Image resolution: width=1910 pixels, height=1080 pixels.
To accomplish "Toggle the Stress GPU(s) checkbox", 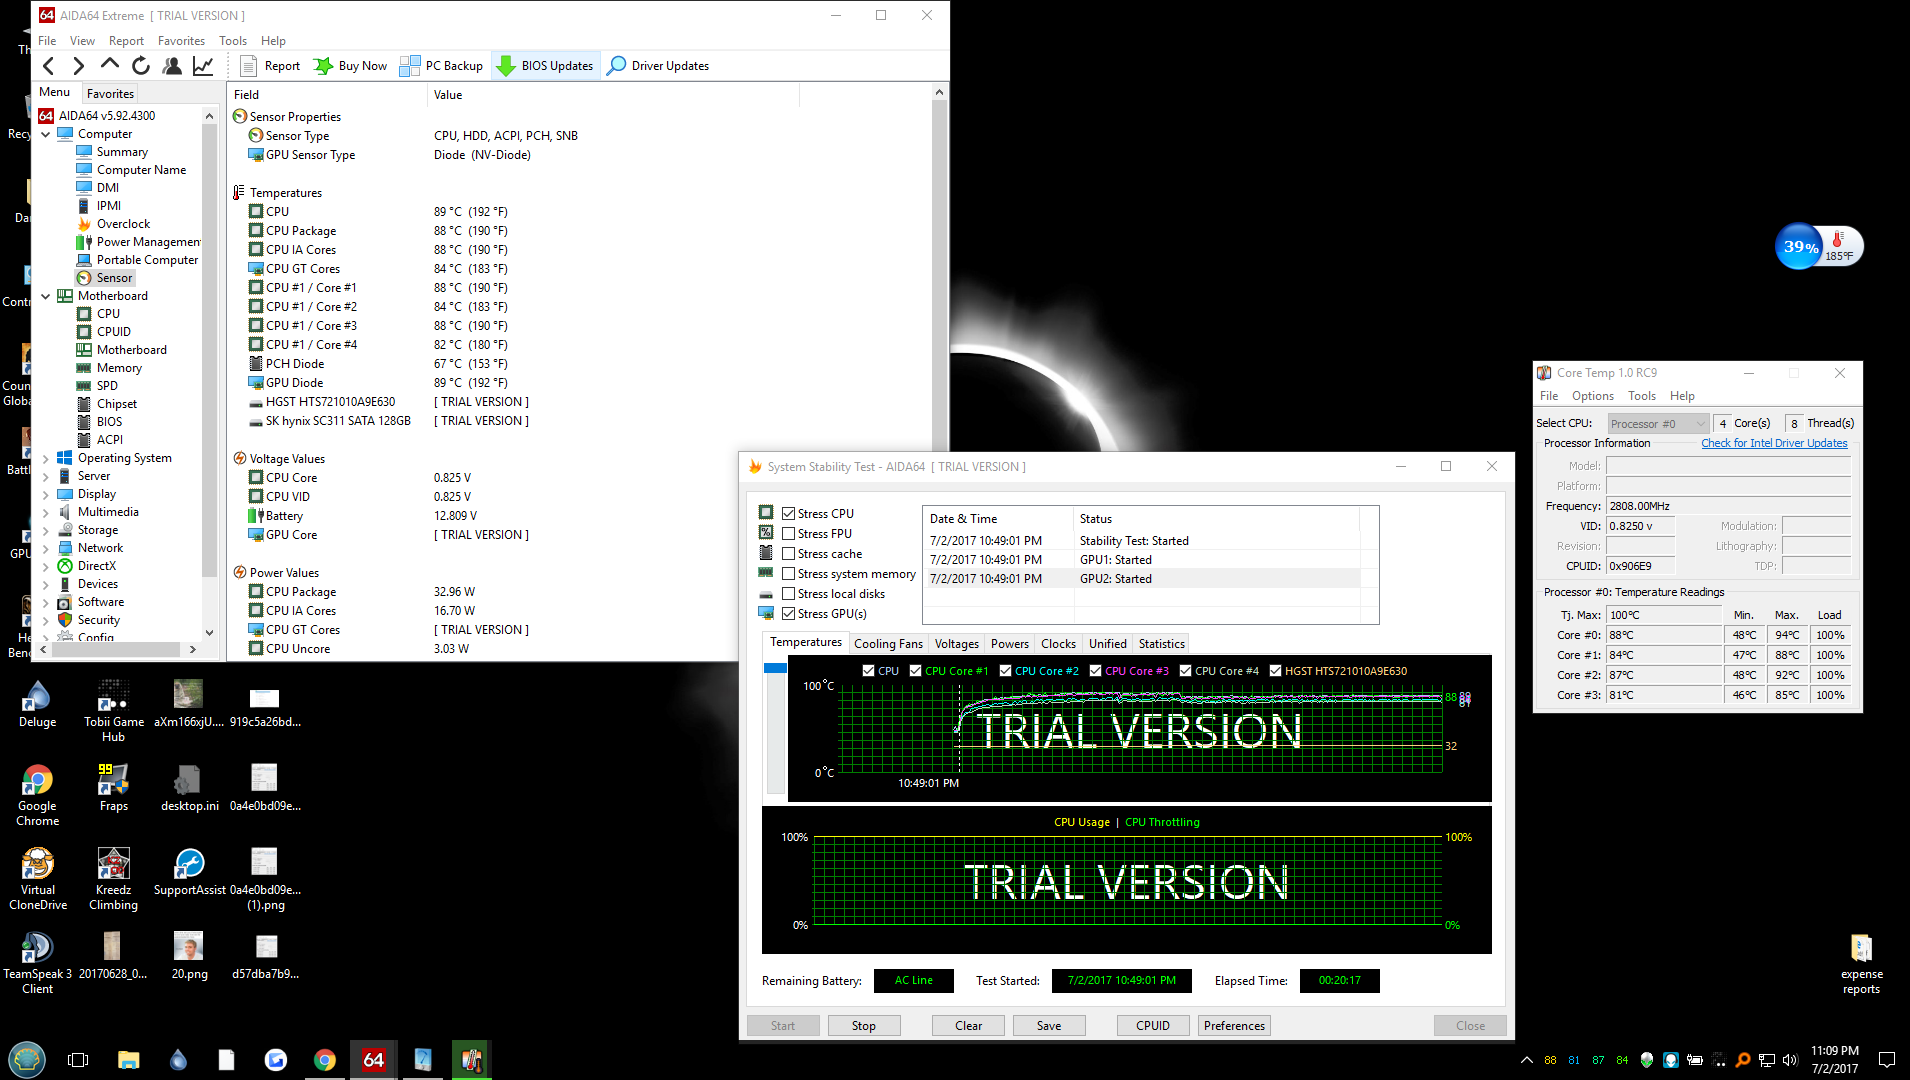I will [789, 614].
